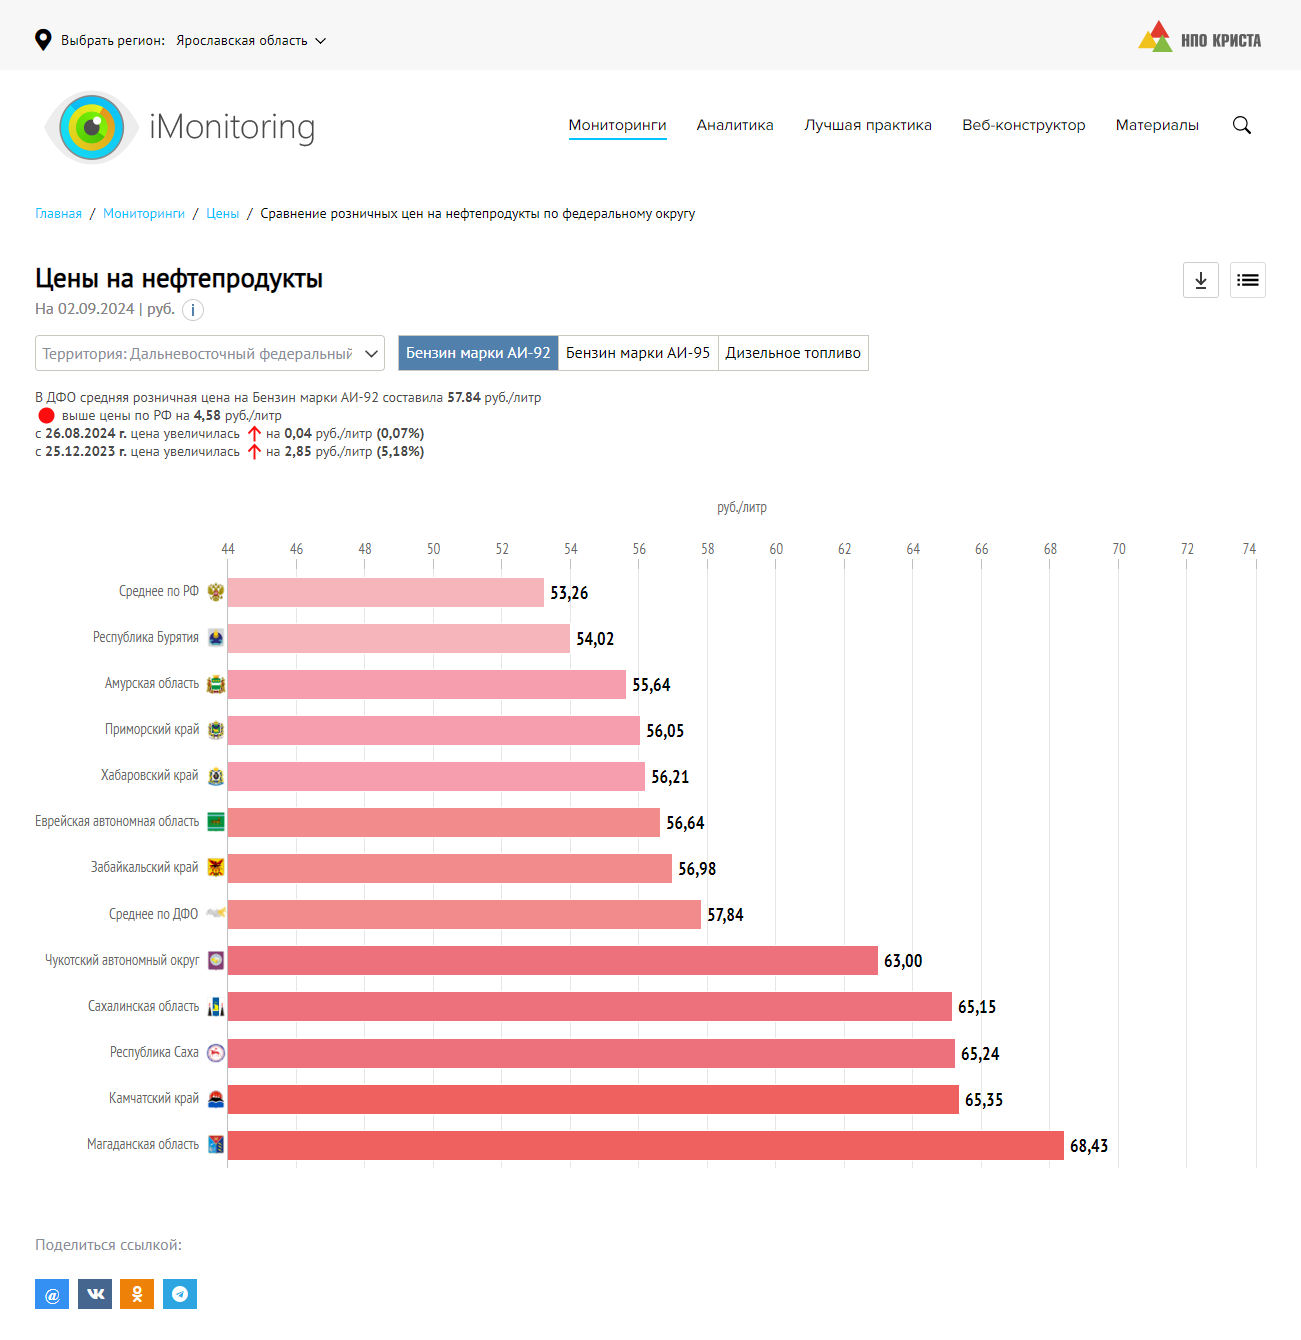Click the Главная breadcrumb link

58,214
